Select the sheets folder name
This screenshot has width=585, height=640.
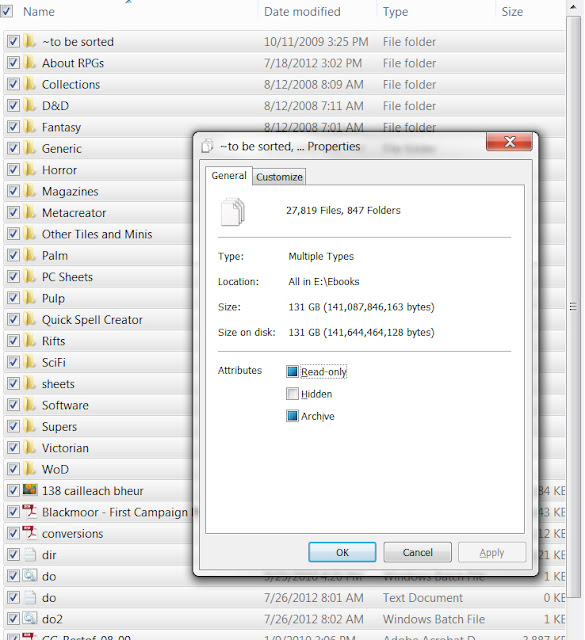pos(58,384)
